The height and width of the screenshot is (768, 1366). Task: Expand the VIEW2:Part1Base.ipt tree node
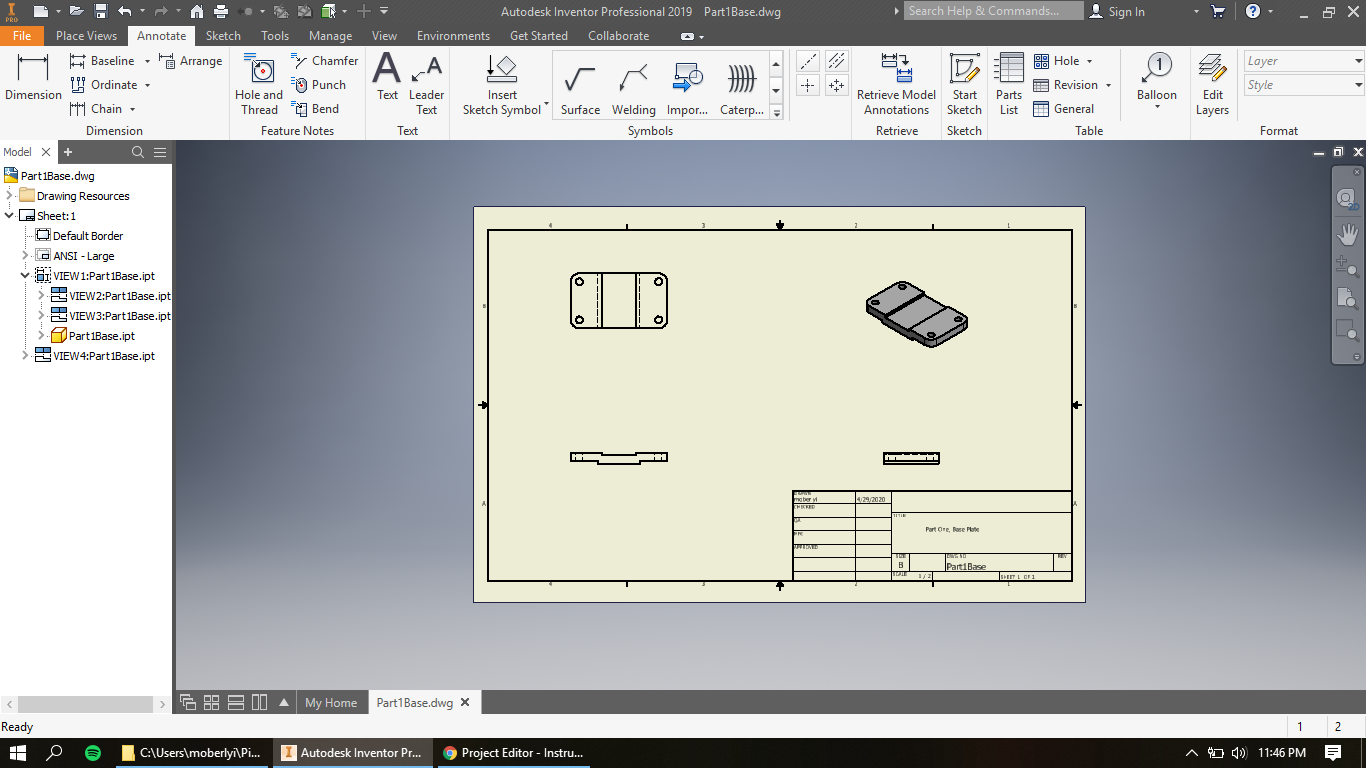40,295
